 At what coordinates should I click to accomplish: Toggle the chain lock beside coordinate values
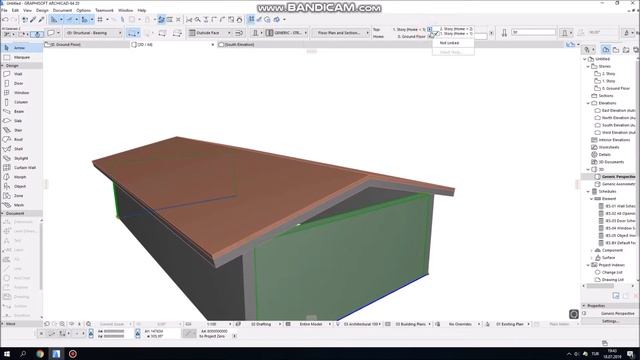[91, 333]
